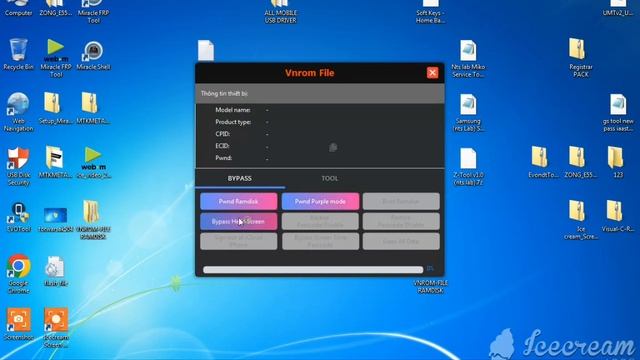Screen dimensions: 640x360
Task: Click the Pwnd status label
Action: [224, 158]
